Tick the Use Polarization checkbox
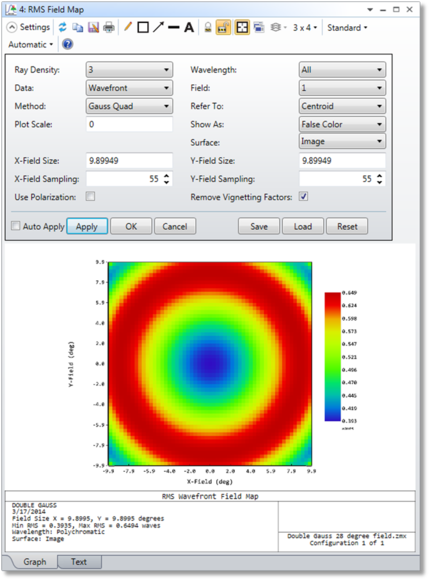 pyautogui.click(x=90, y=196)
